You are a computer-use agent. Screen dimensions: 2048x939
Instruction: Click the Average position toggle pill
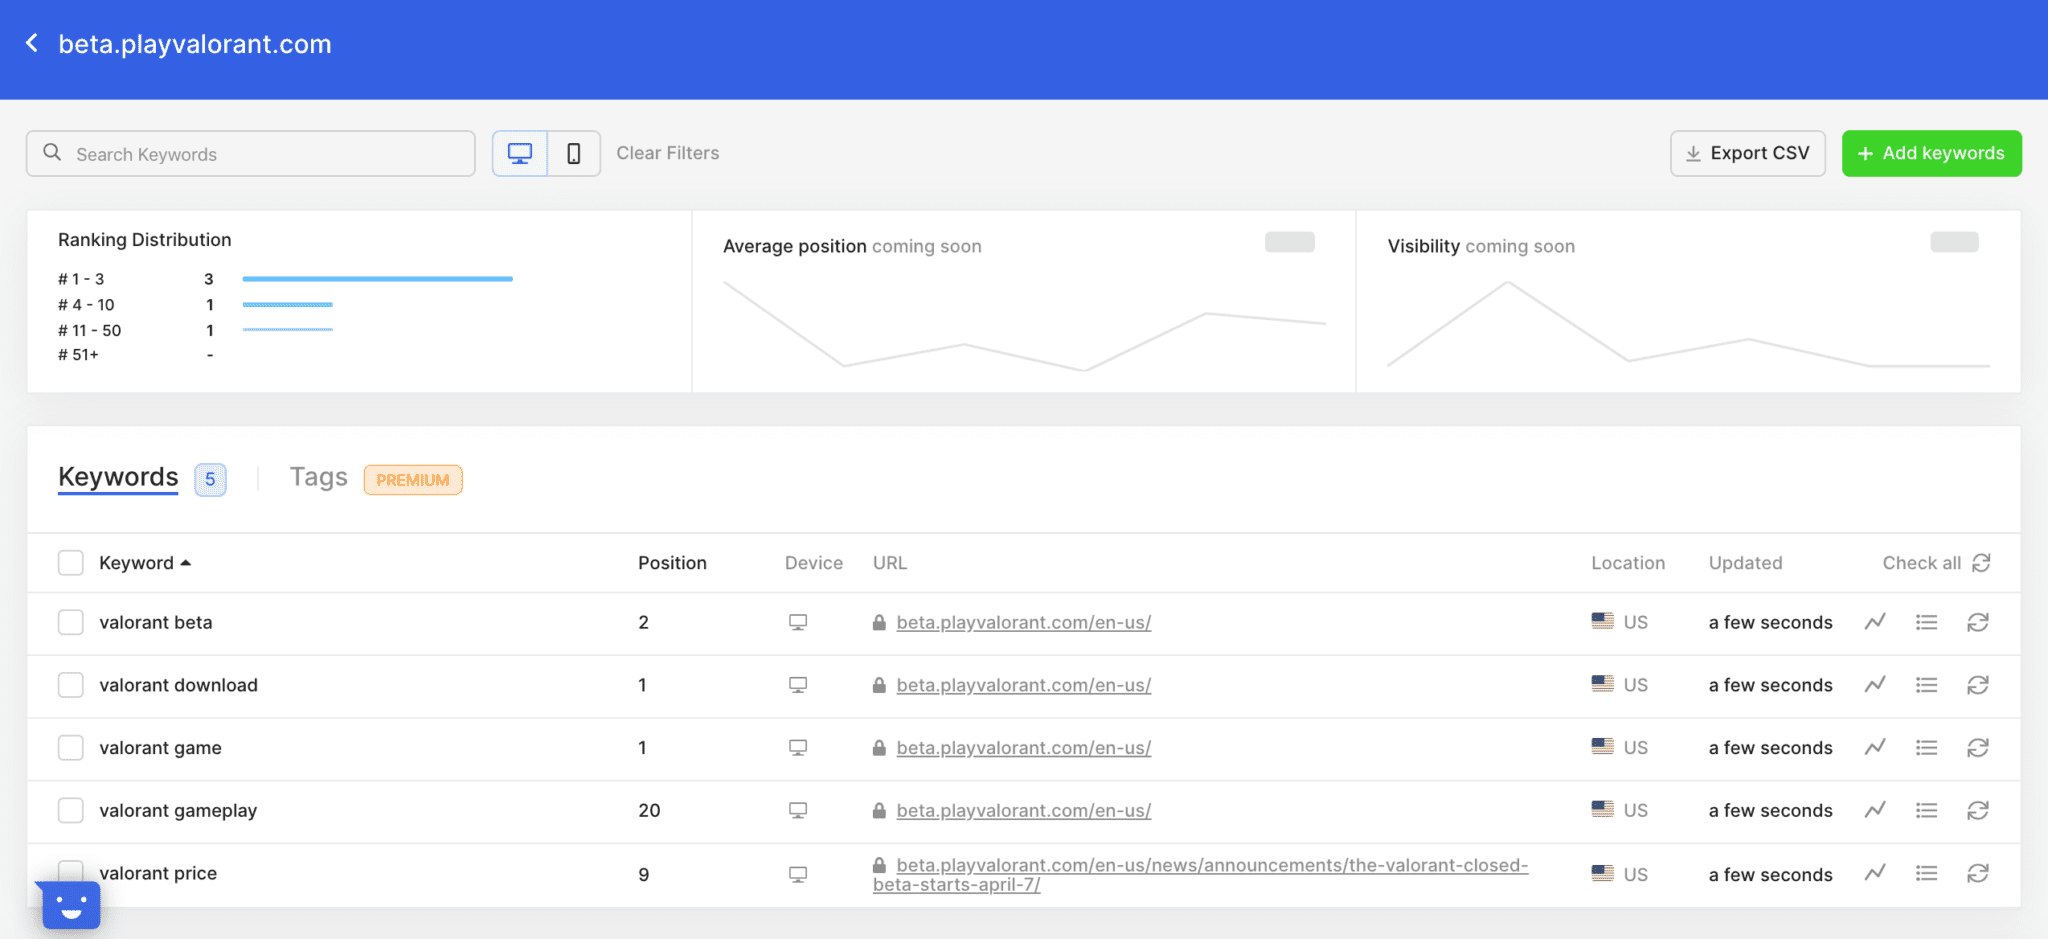point(1289,242)
